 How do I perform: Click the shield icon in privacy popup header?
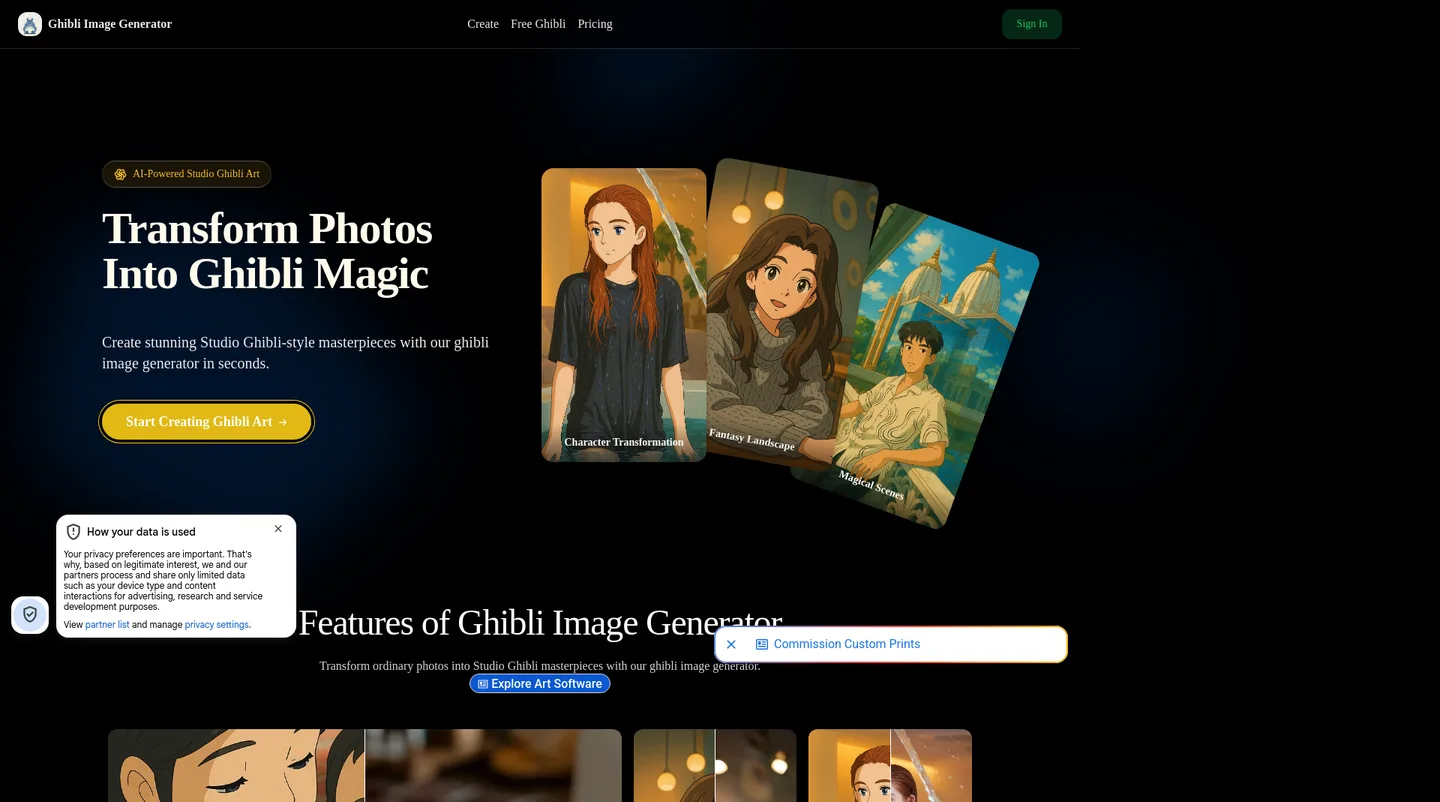pyautogui.click(x=73, y=532)
